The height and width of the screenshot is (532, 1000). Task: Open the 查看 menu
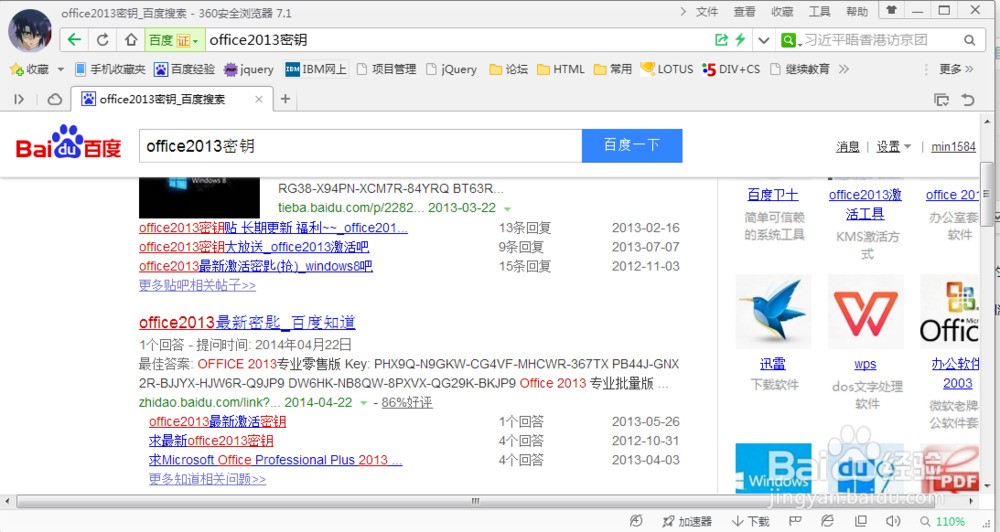click(x=744, y=11)
